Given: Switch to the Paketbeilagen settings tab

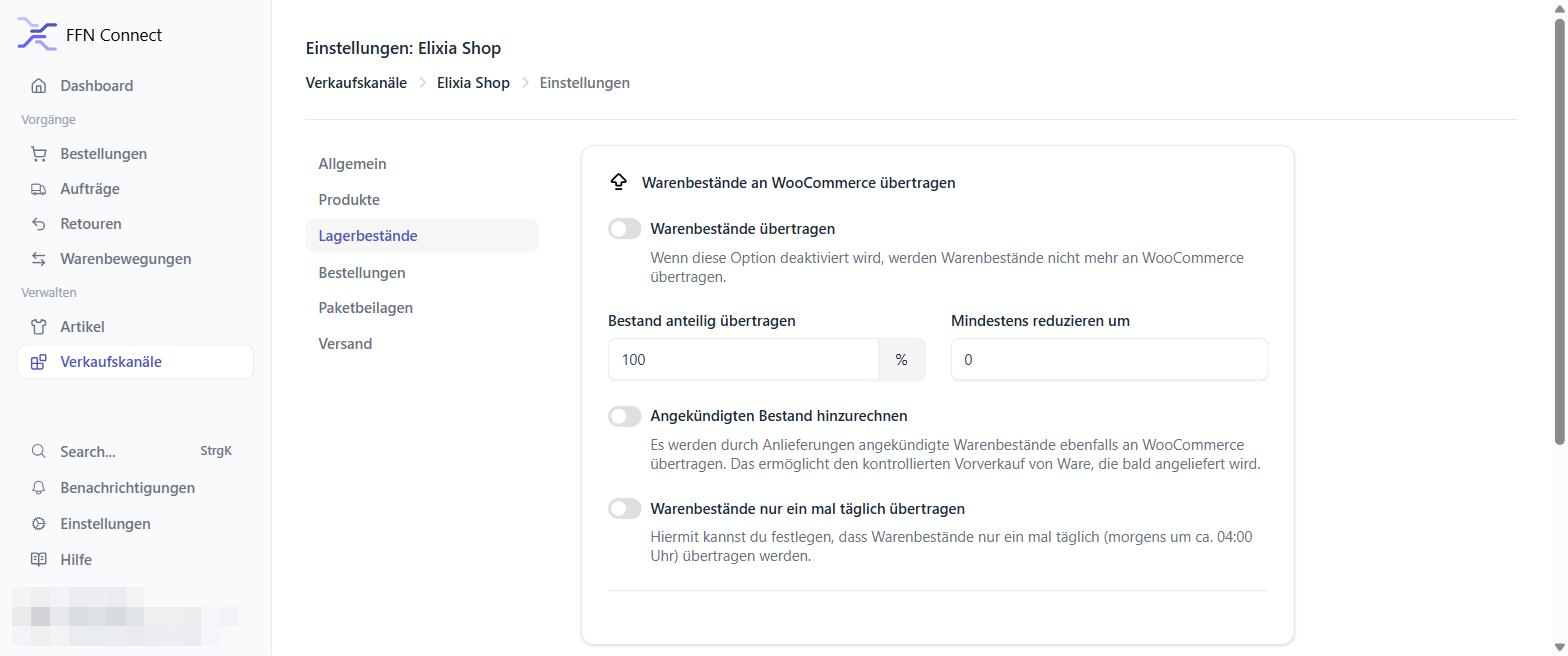Looking at the screenshot, I should [x=366, y=308].
